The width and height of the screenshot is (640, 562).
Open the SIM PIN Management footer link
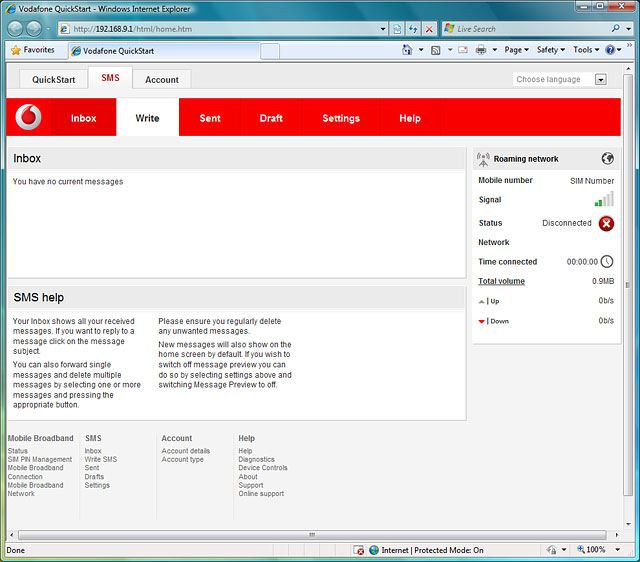[40, 460]
